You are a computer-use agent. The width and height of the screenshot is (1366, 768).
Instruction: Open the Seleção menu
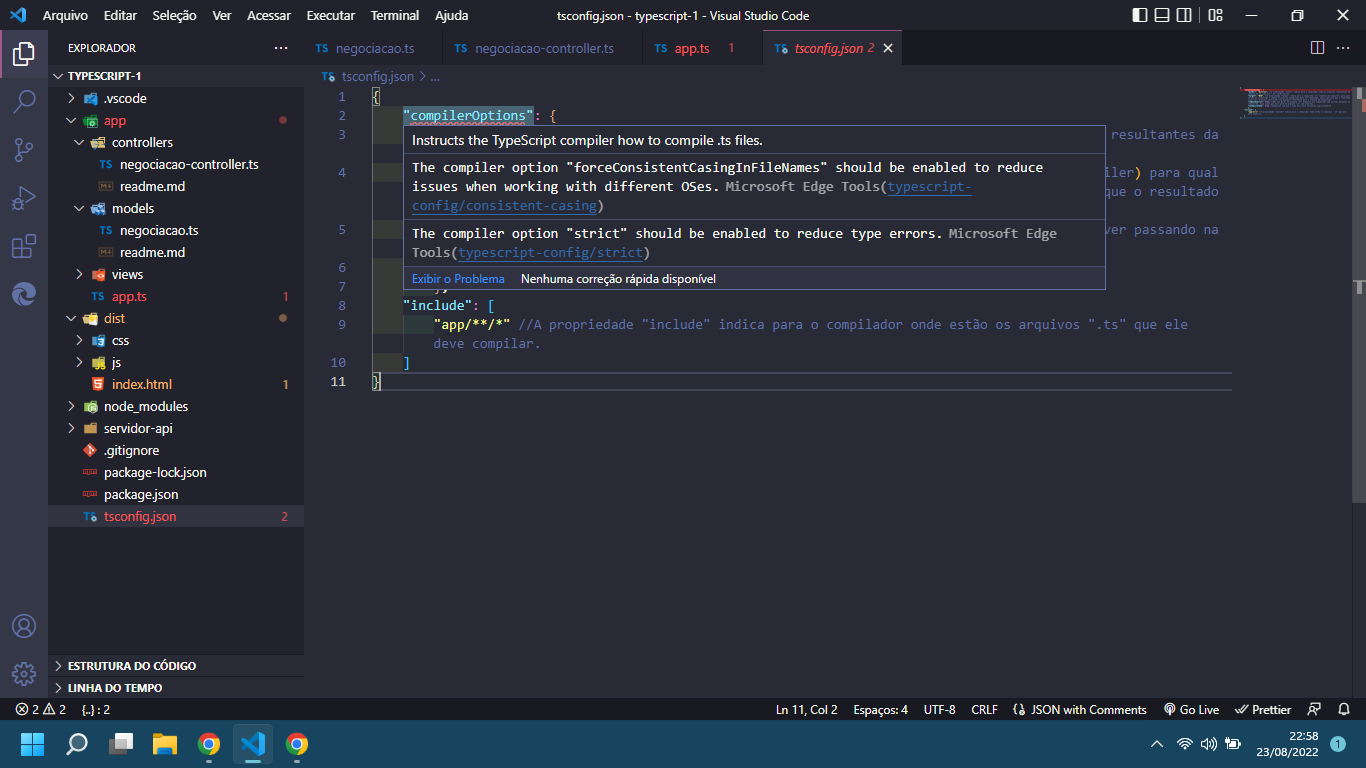point(175,16)
